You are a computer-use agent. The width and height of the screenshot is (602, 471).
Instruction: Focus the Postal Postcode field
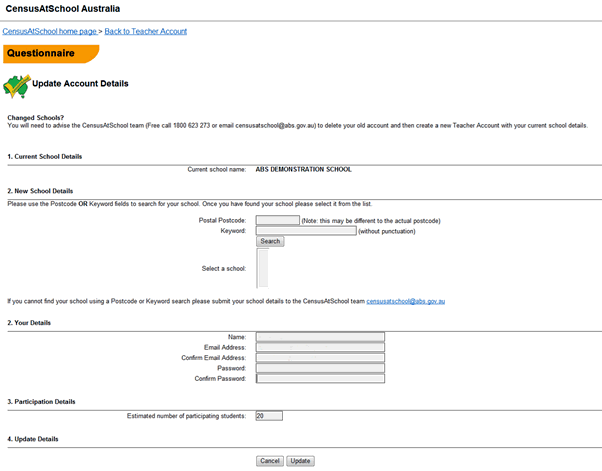277,220
